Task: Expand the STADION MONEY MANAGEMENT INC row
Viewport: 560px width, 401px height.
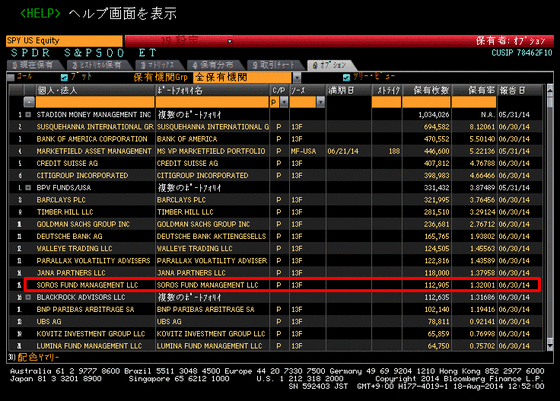Action: pyautogui.click(x=28, y=115)
